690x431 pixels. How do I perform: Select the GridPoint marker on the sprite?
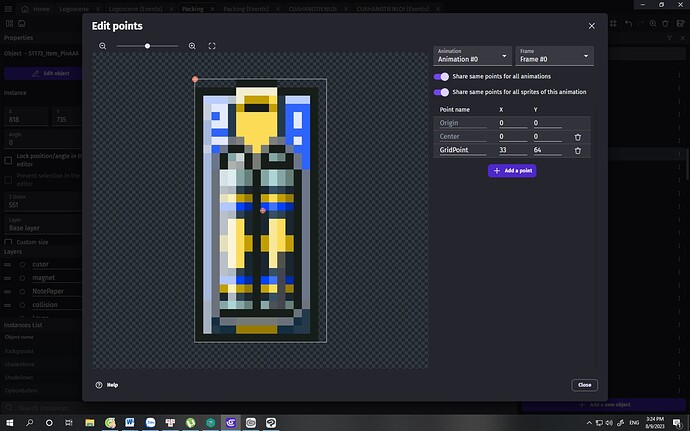pyautogui.click(x=263, y=210)
